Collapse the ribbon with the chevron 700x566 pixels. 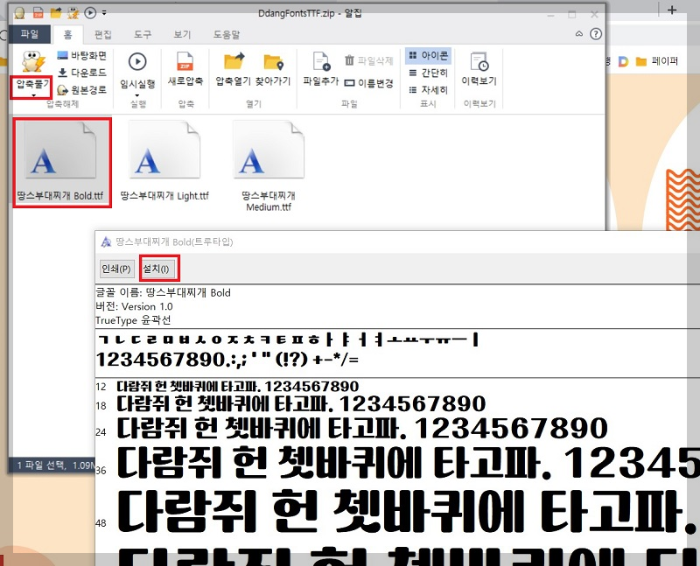[x=579, y=34]
